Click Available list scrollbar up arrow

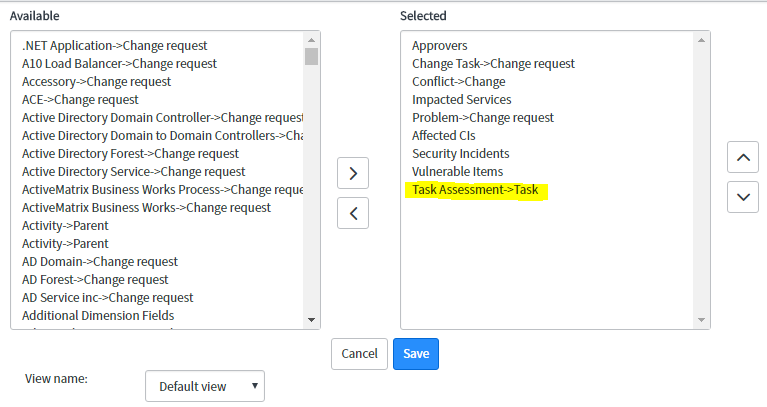pos(311,40)
